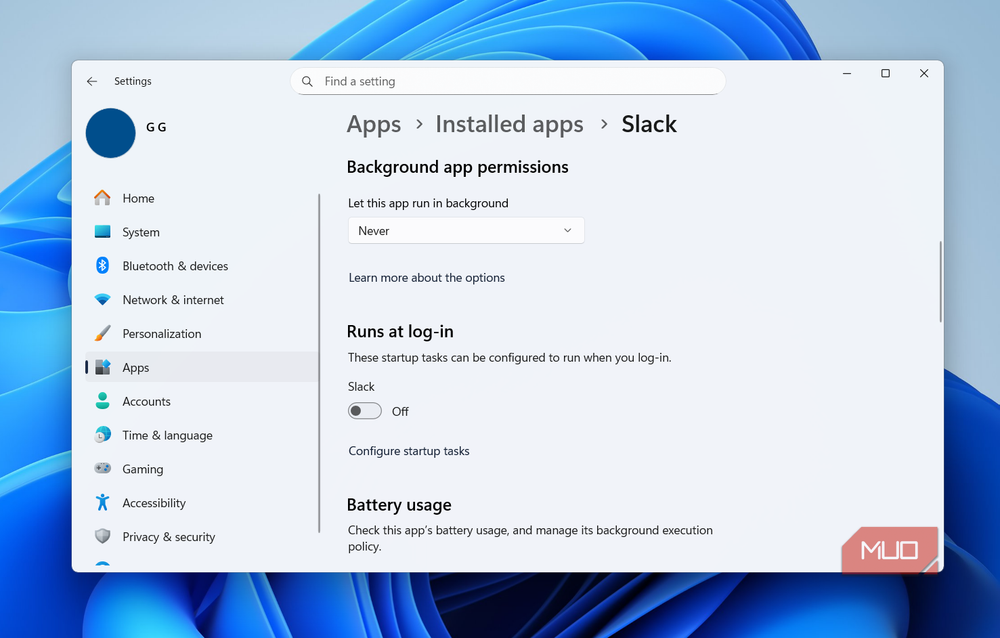The width and height of the screenshot is (1000, 638).
Task: Click the search magnifier icon
Action: tap(307, 82)
